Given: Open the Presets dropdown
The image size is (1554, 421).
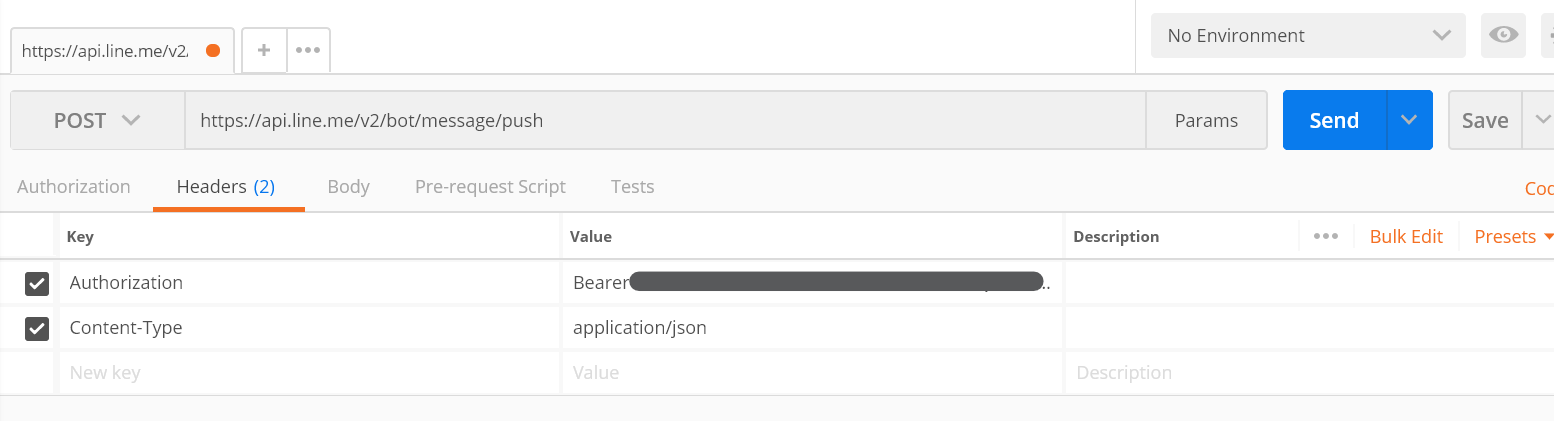Looking at the screenshot, I should tap(1513, 237).
